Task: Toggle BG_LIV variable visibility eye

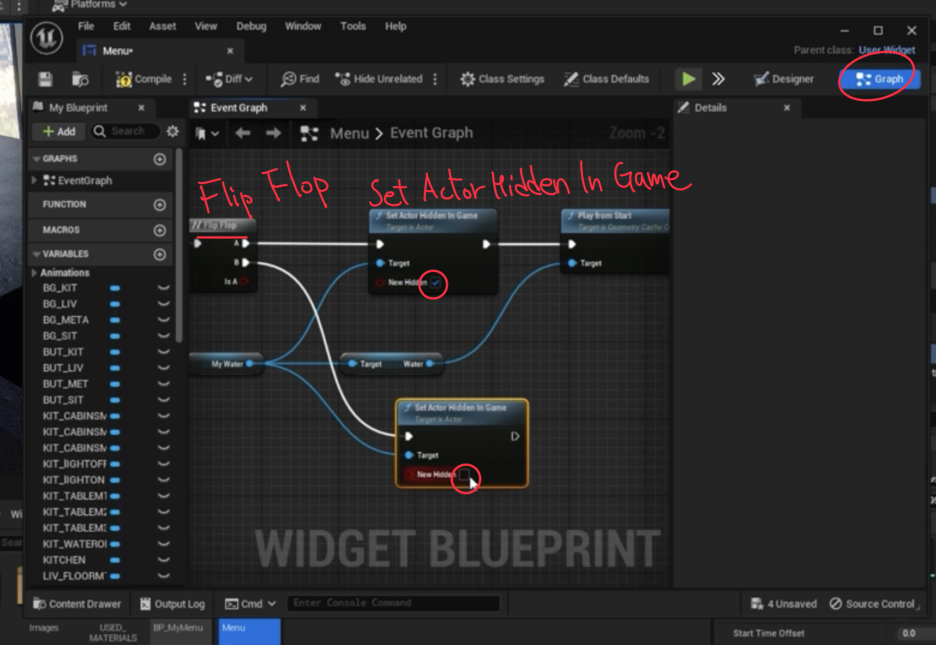Action: (x=163, y=304)
